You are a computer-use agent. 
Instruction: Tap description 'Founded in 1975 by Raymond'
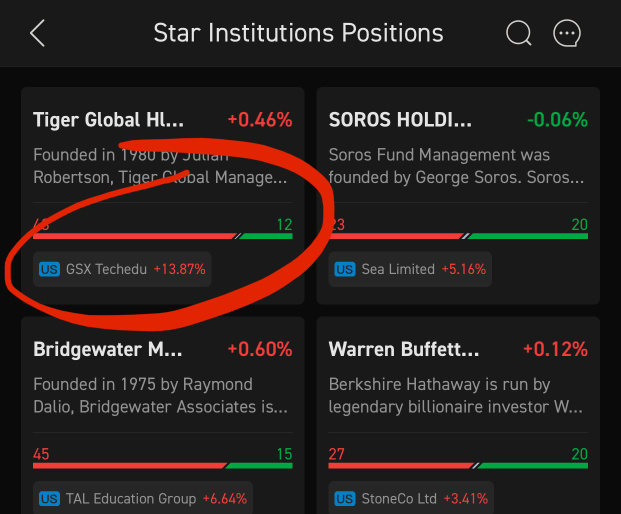point(160,396)
